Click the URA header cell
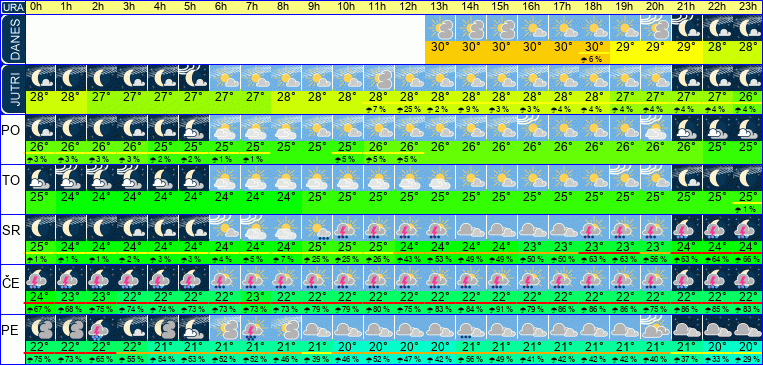This screenshot has height=365, width=763. [13, 7]
